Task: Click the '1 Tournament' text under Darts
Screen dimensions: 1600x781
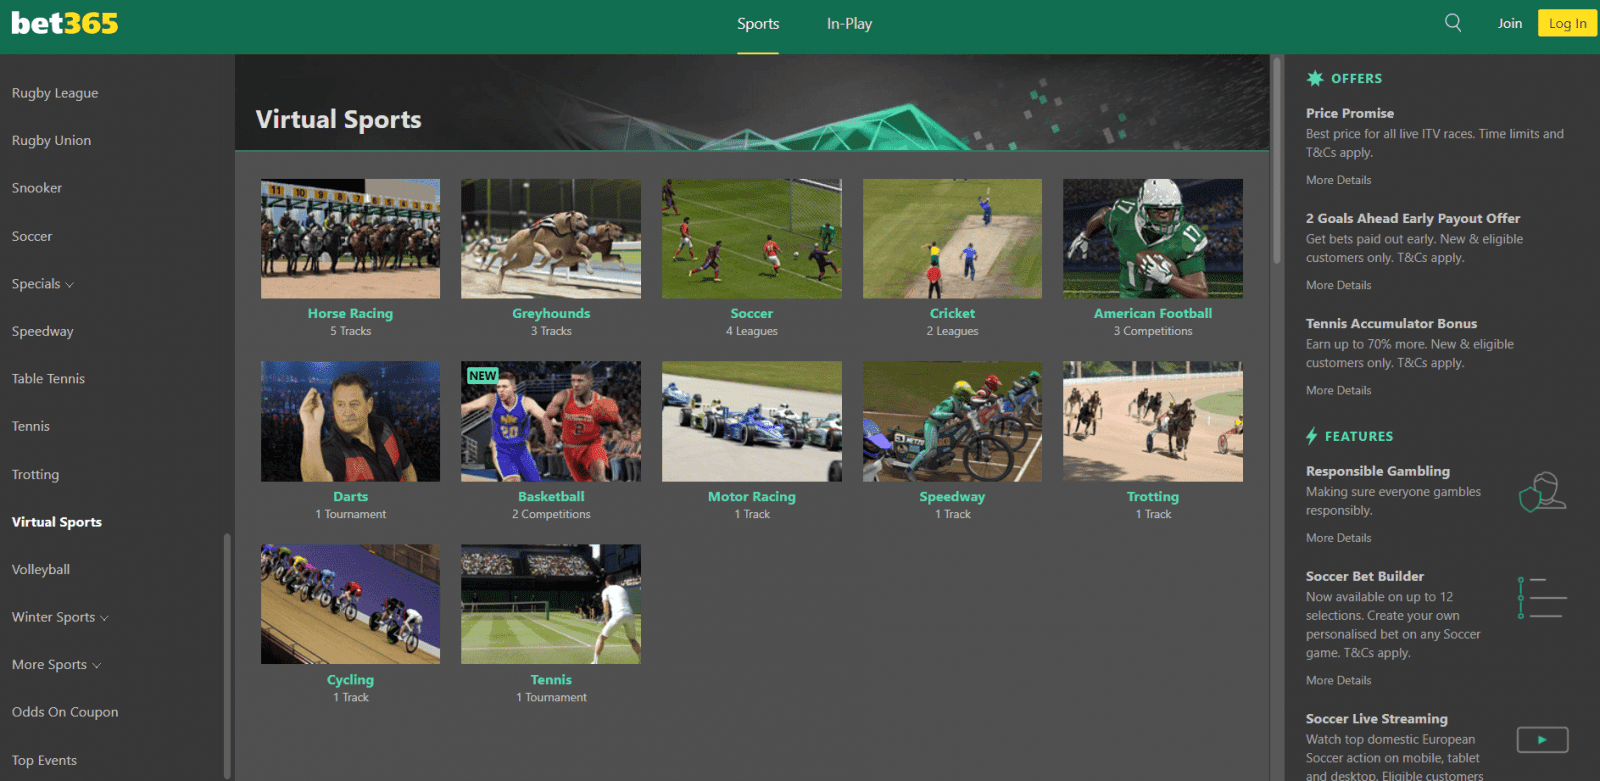Action: [351, 514]
